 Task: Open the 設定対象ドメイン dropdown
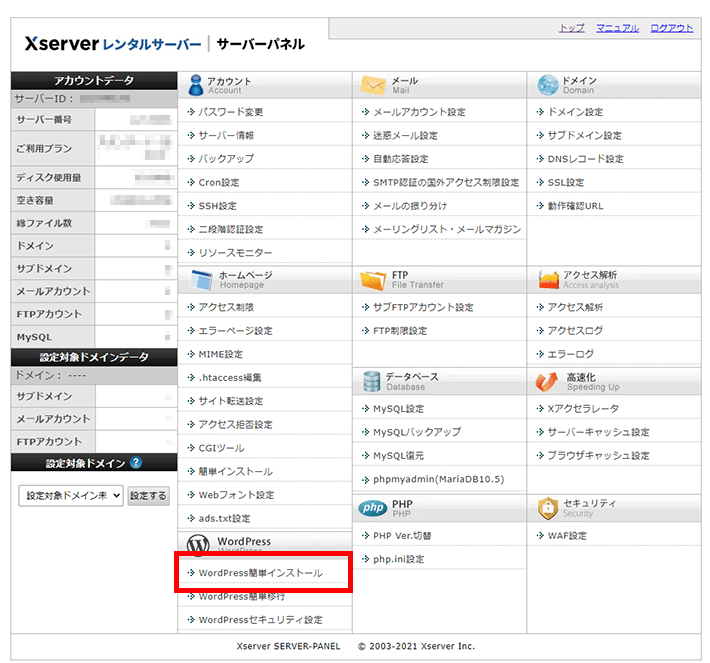pos(71,495)
